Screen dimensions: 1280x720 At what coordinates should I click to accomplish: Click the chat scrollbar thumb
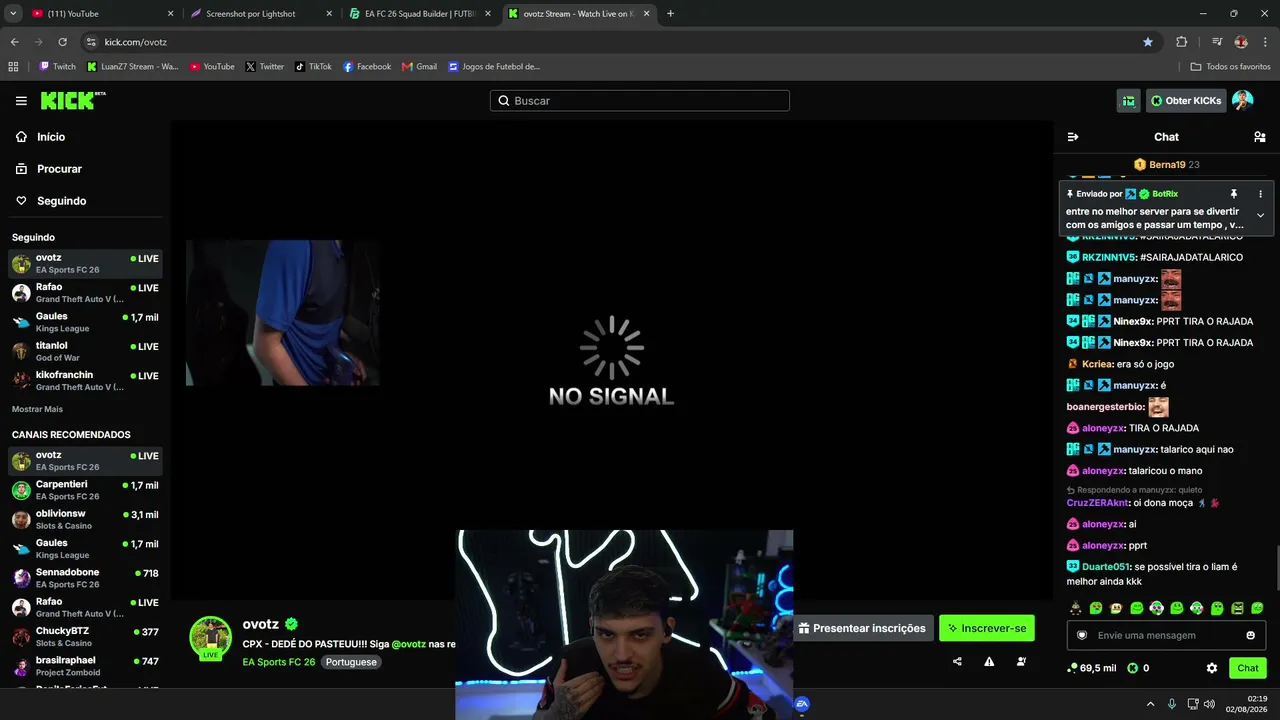pyautogui.click(x=1277, y=568)
